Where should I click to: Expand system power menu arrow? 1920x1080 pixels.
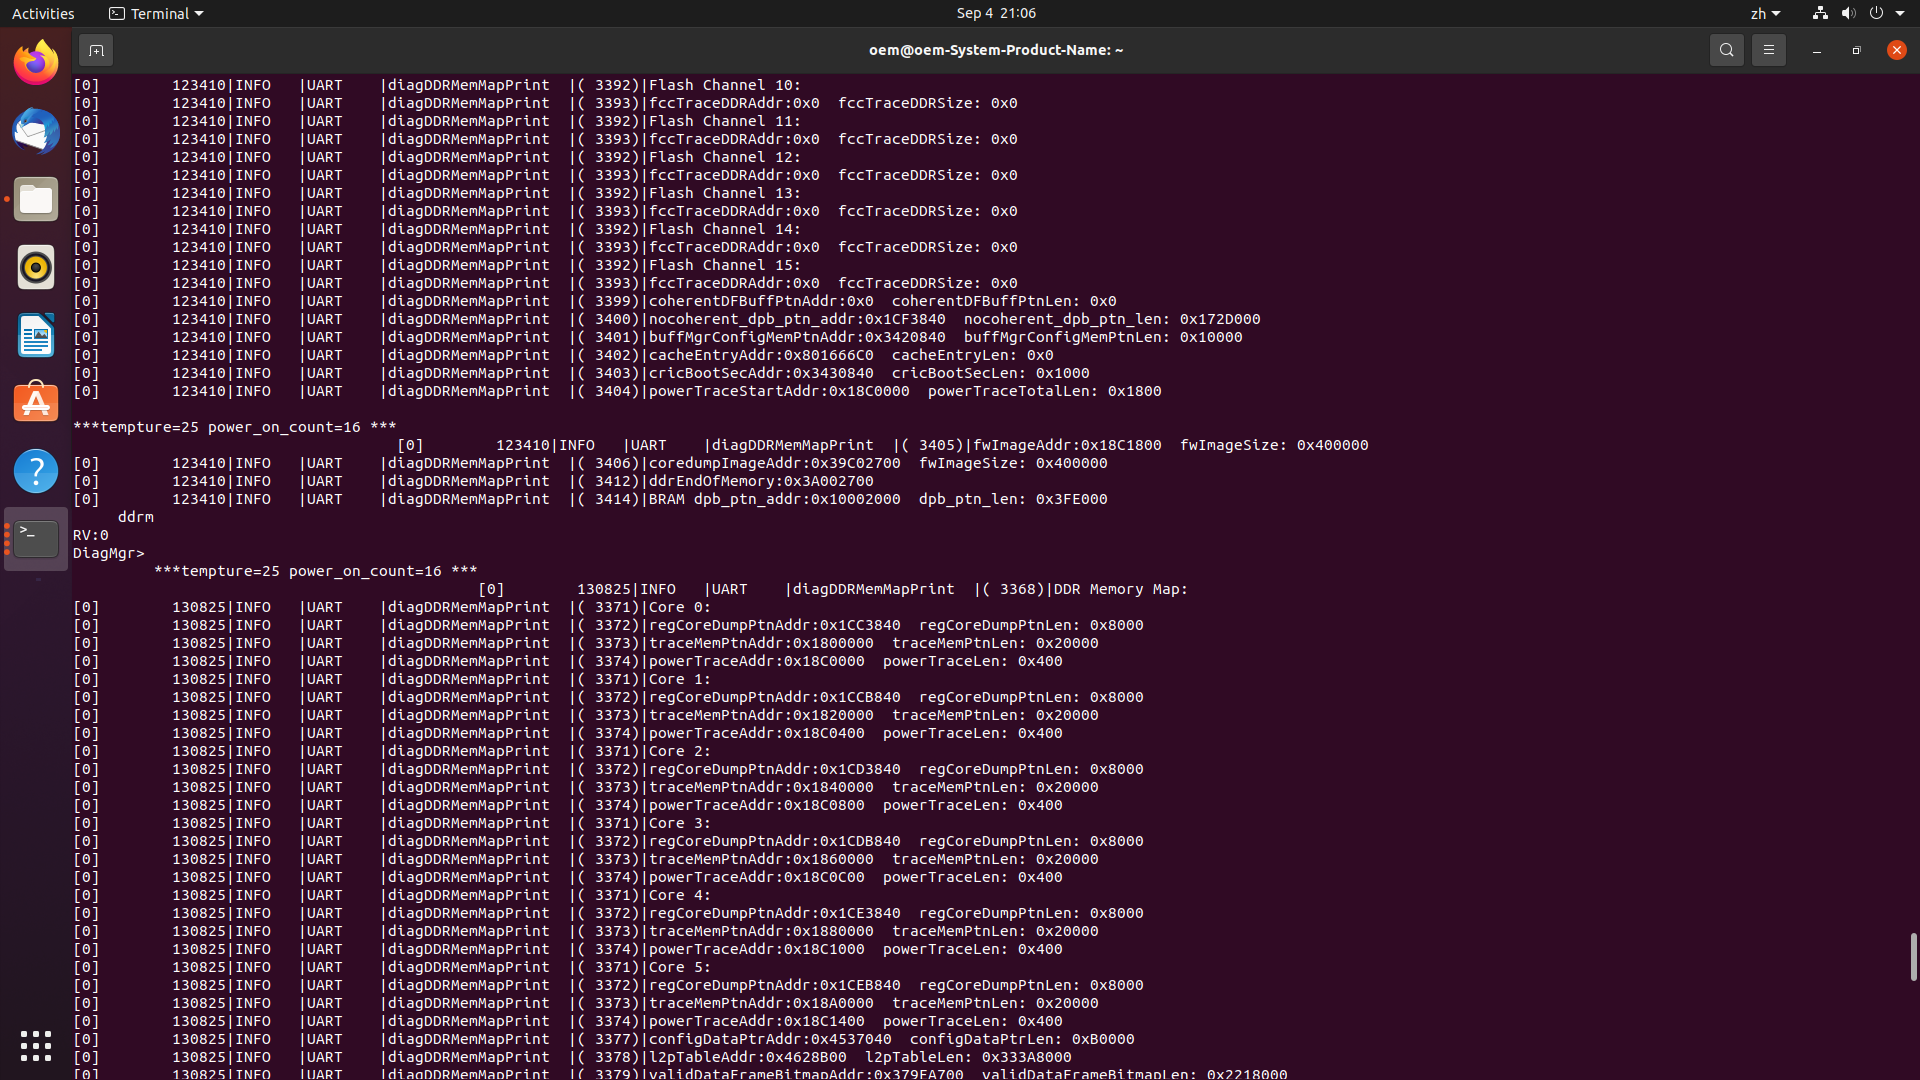click(x=1900, y=13)
